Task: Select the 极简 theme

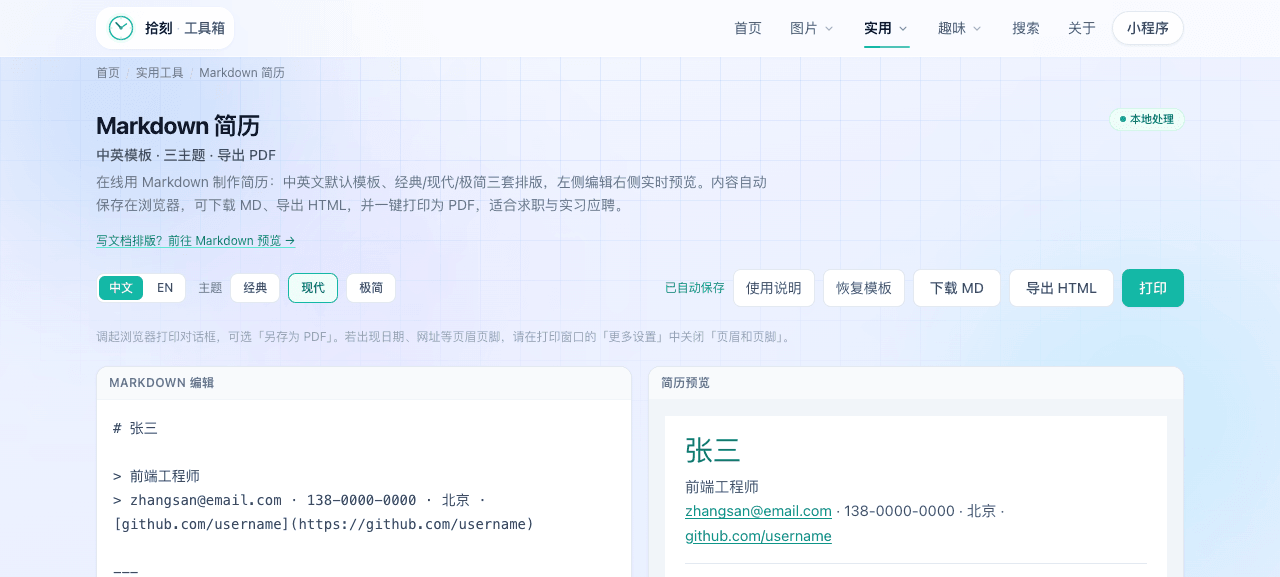Action: tap(371, 288)
